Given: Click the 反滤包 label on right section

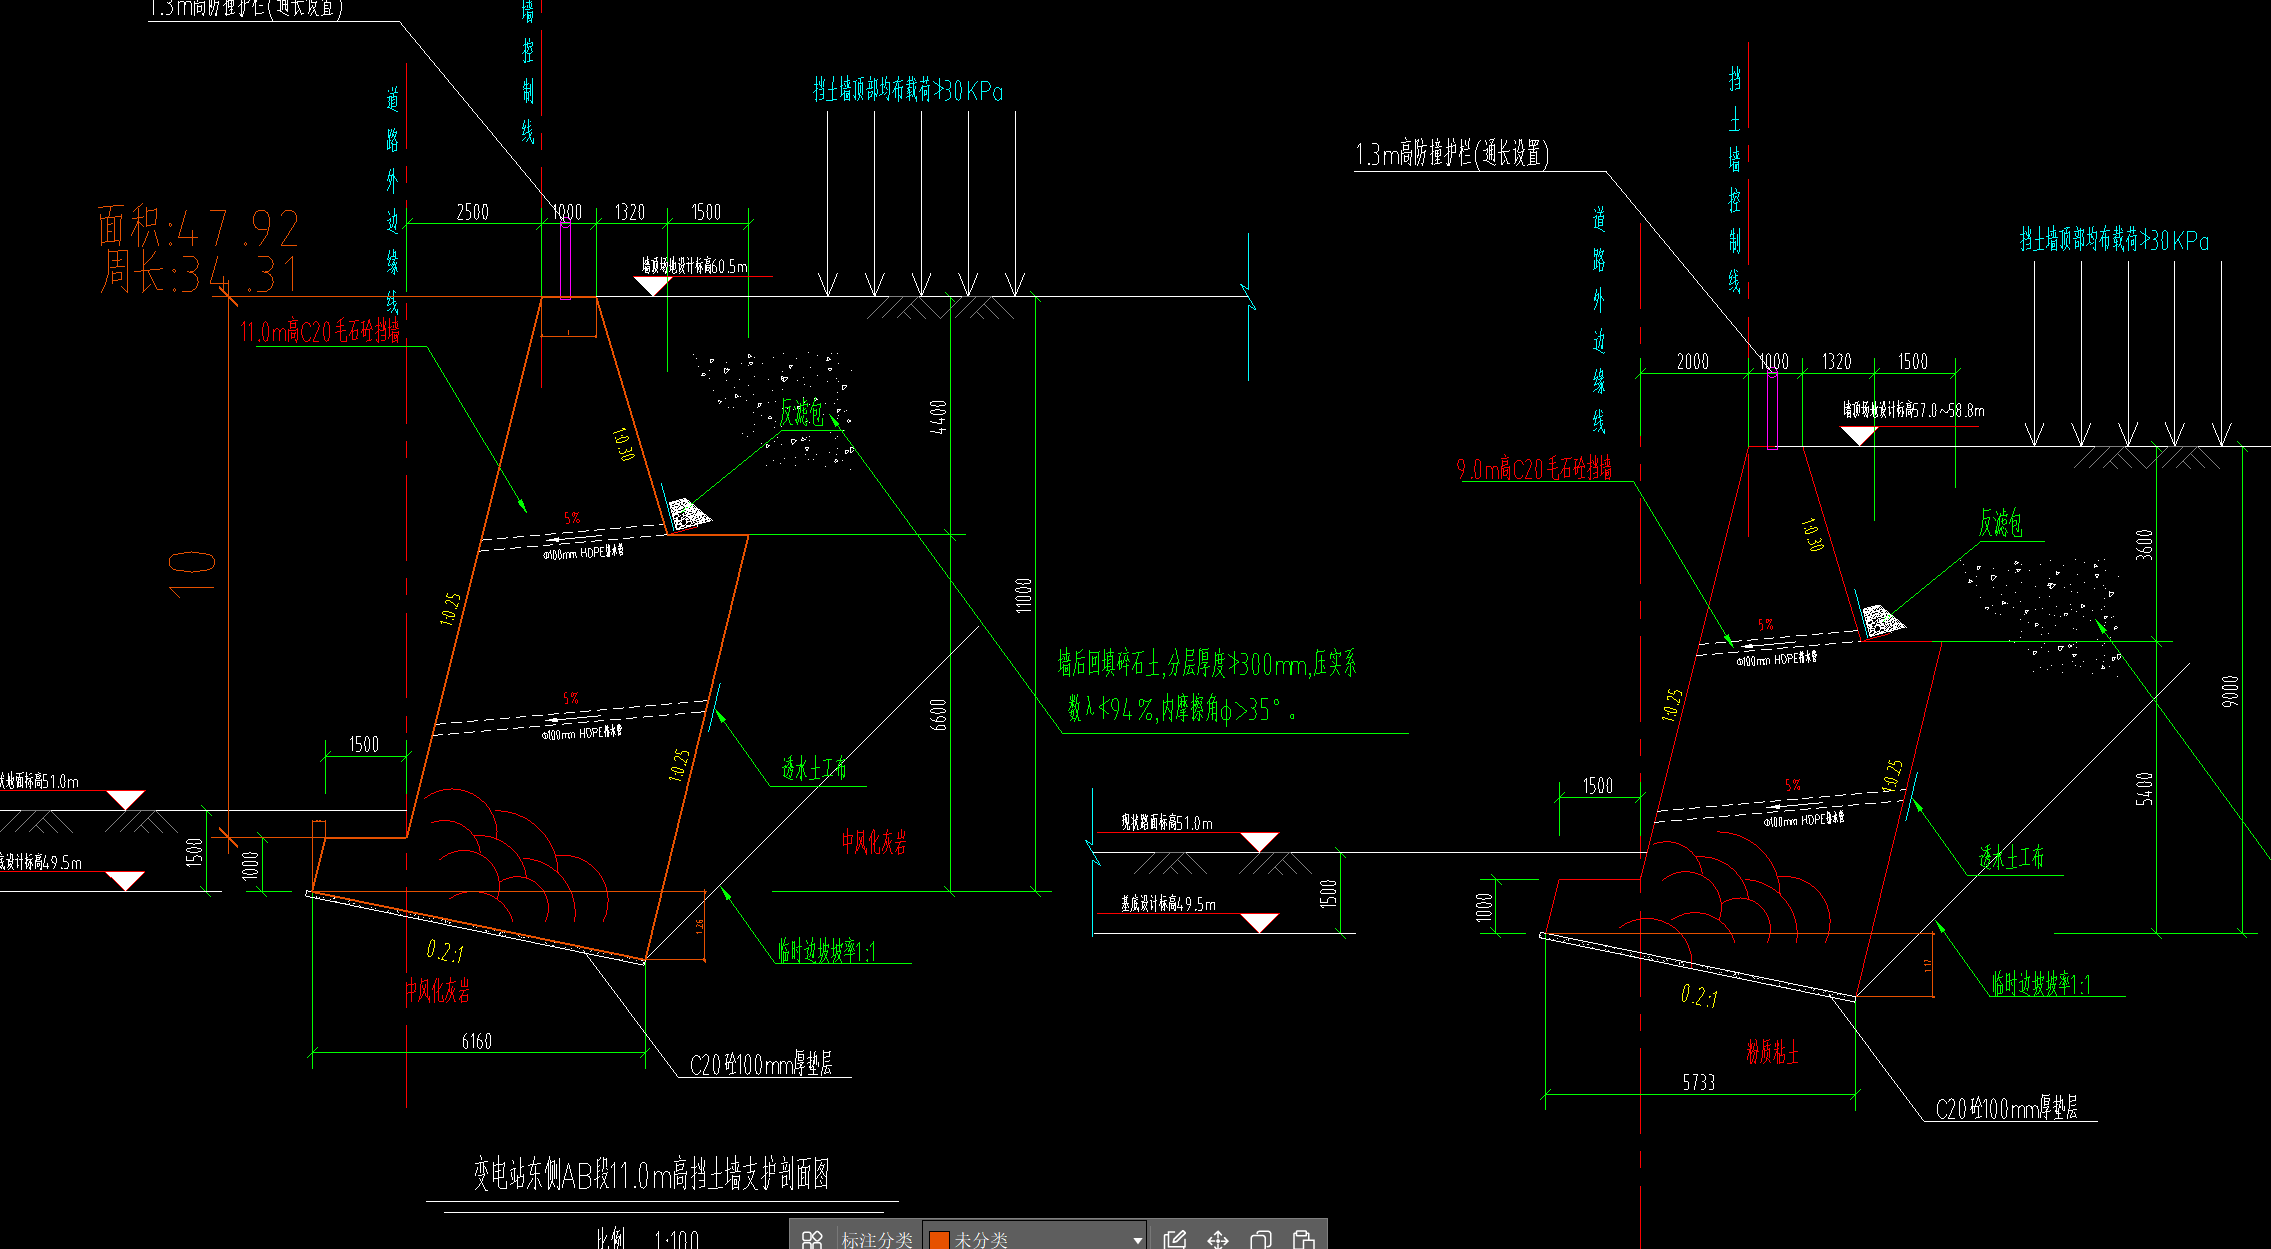Looking at the screenshot, I should pos(2000,523).
